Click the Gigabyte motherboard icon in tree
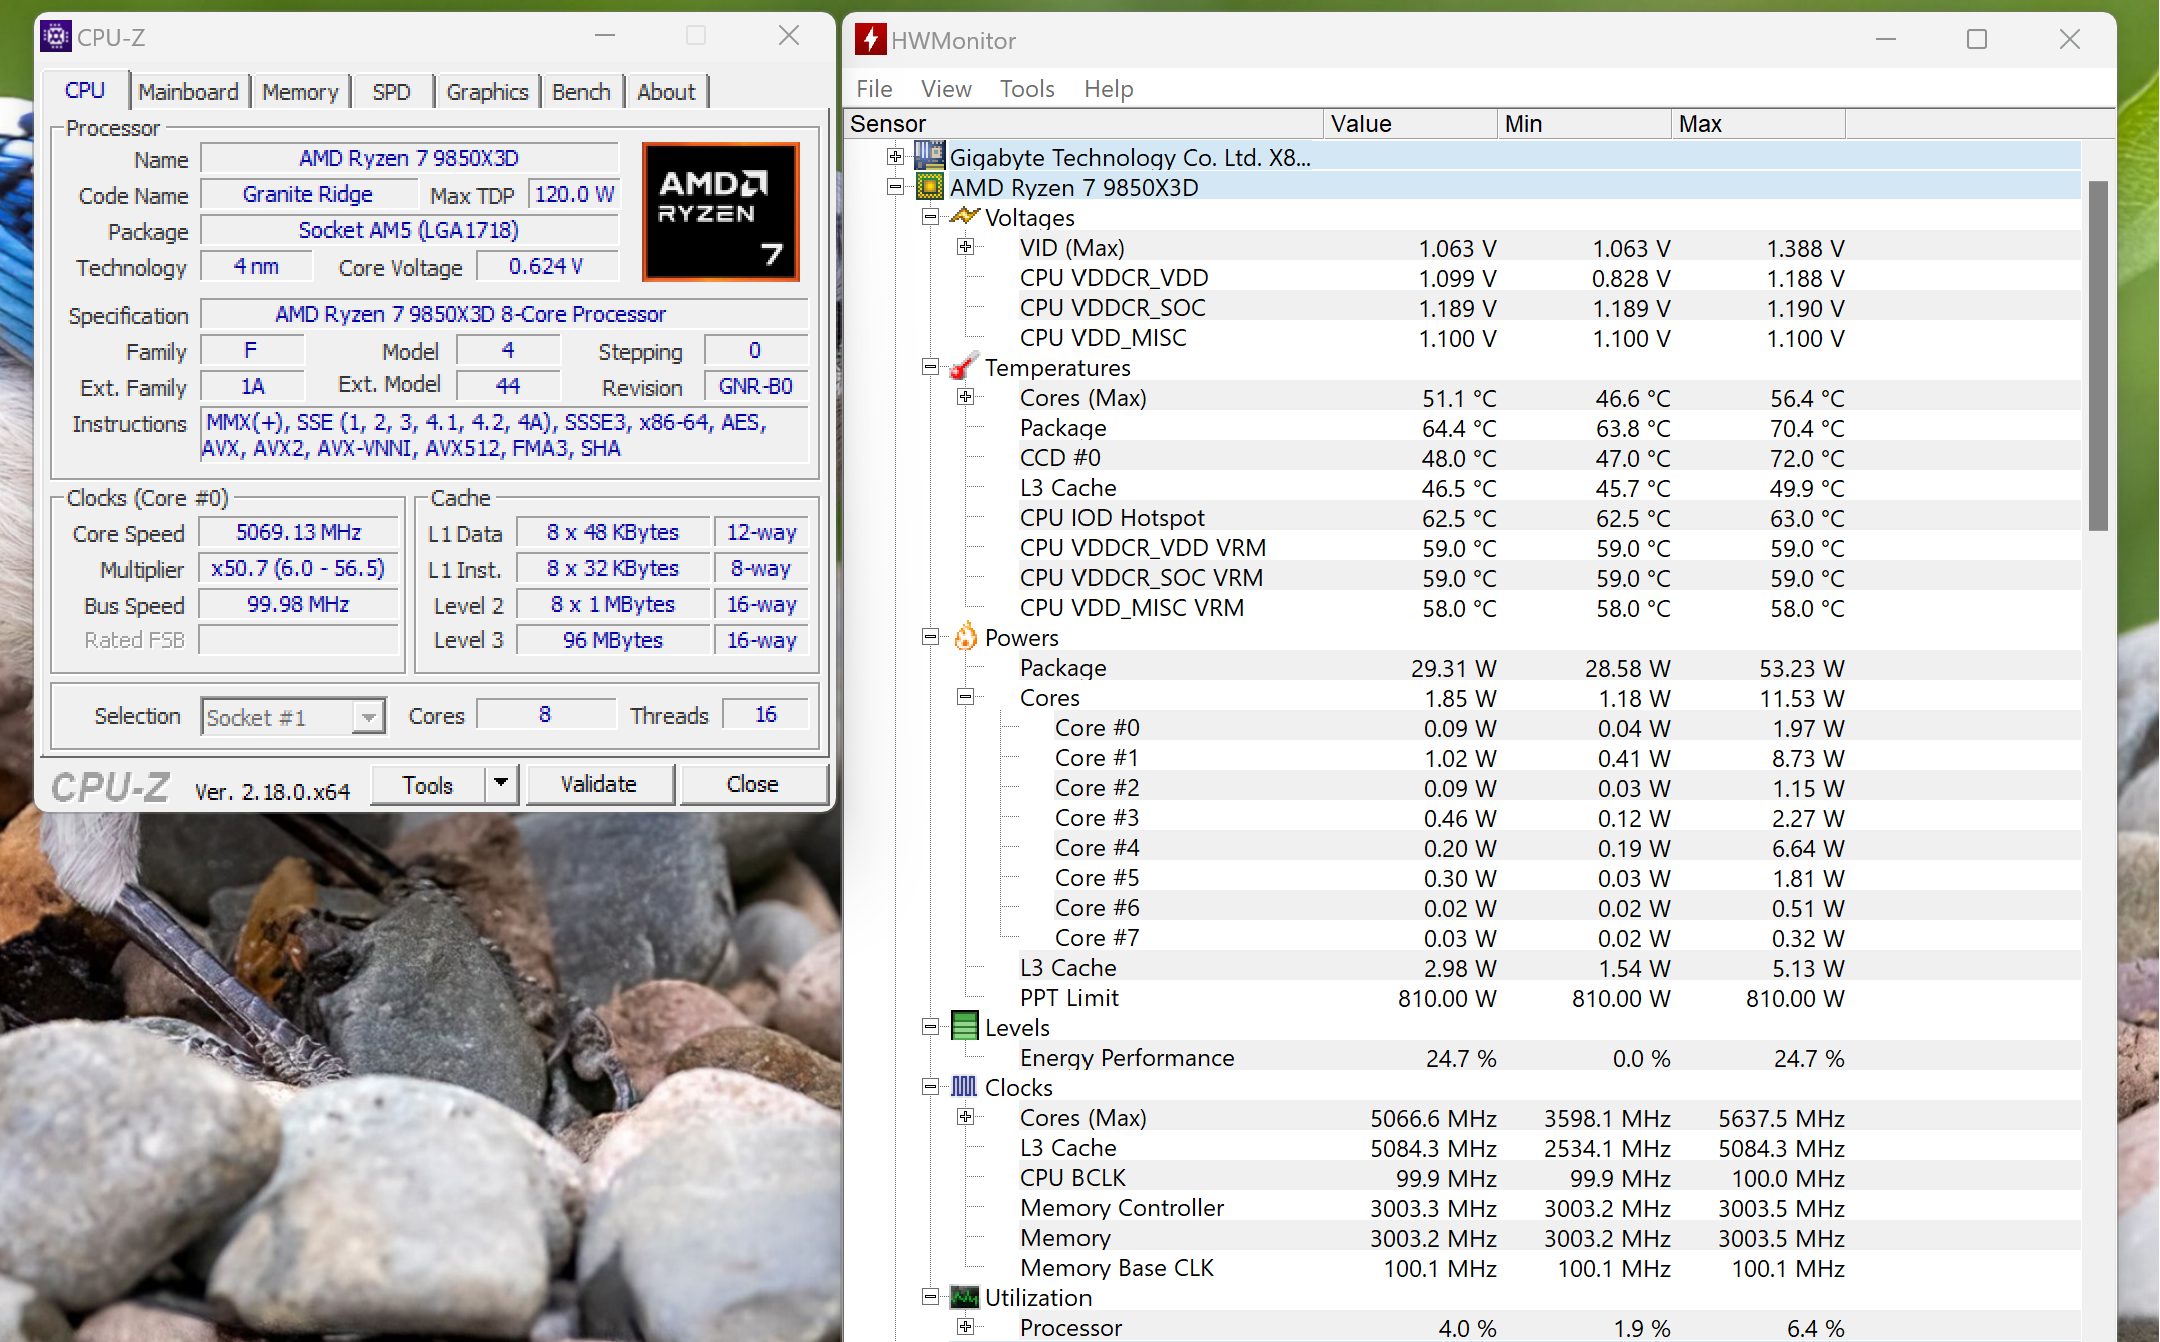The width and height of the screenshot is (2160, 1342). pos(930,156)
